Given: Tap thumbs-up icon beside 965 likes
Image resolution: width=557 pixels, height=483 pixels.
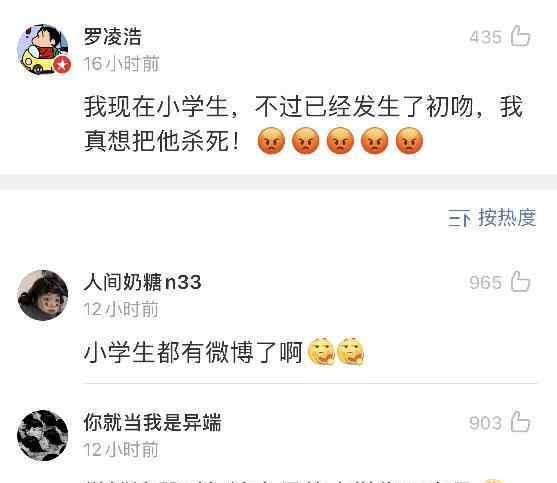Looking at the screenshot, I should [x=520, y=281].
